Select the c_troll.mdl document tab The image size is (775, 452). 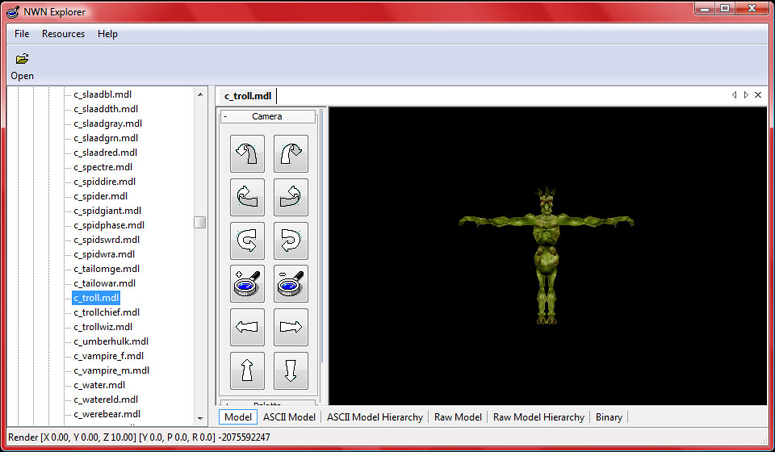point(248,96)
